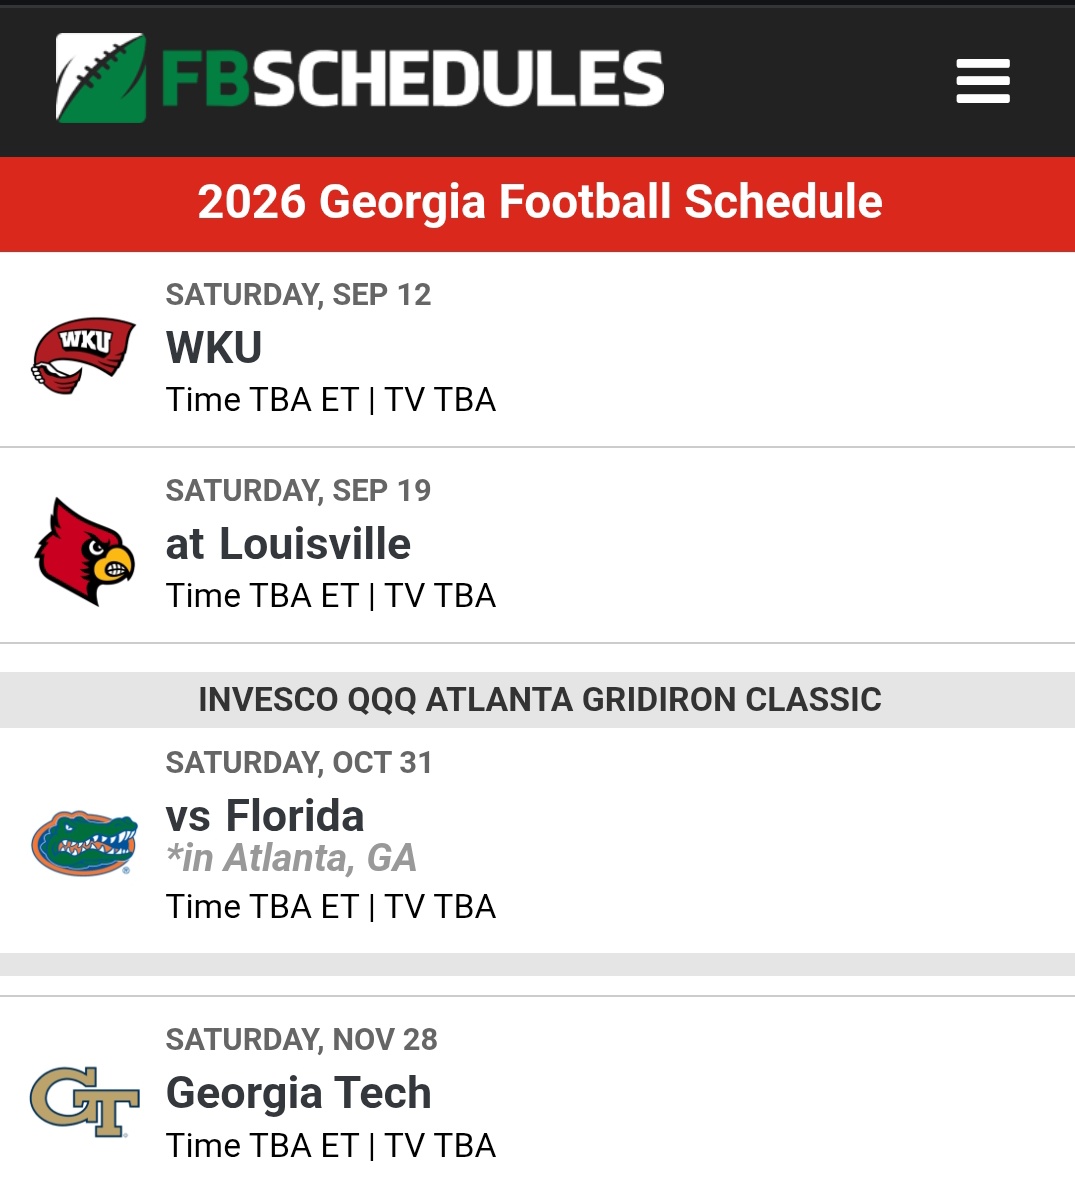The height and width of the screenshot is (1191, 1075).
Task: Click the Saturday, Sep 12 date label
Action: coord(299,295)
